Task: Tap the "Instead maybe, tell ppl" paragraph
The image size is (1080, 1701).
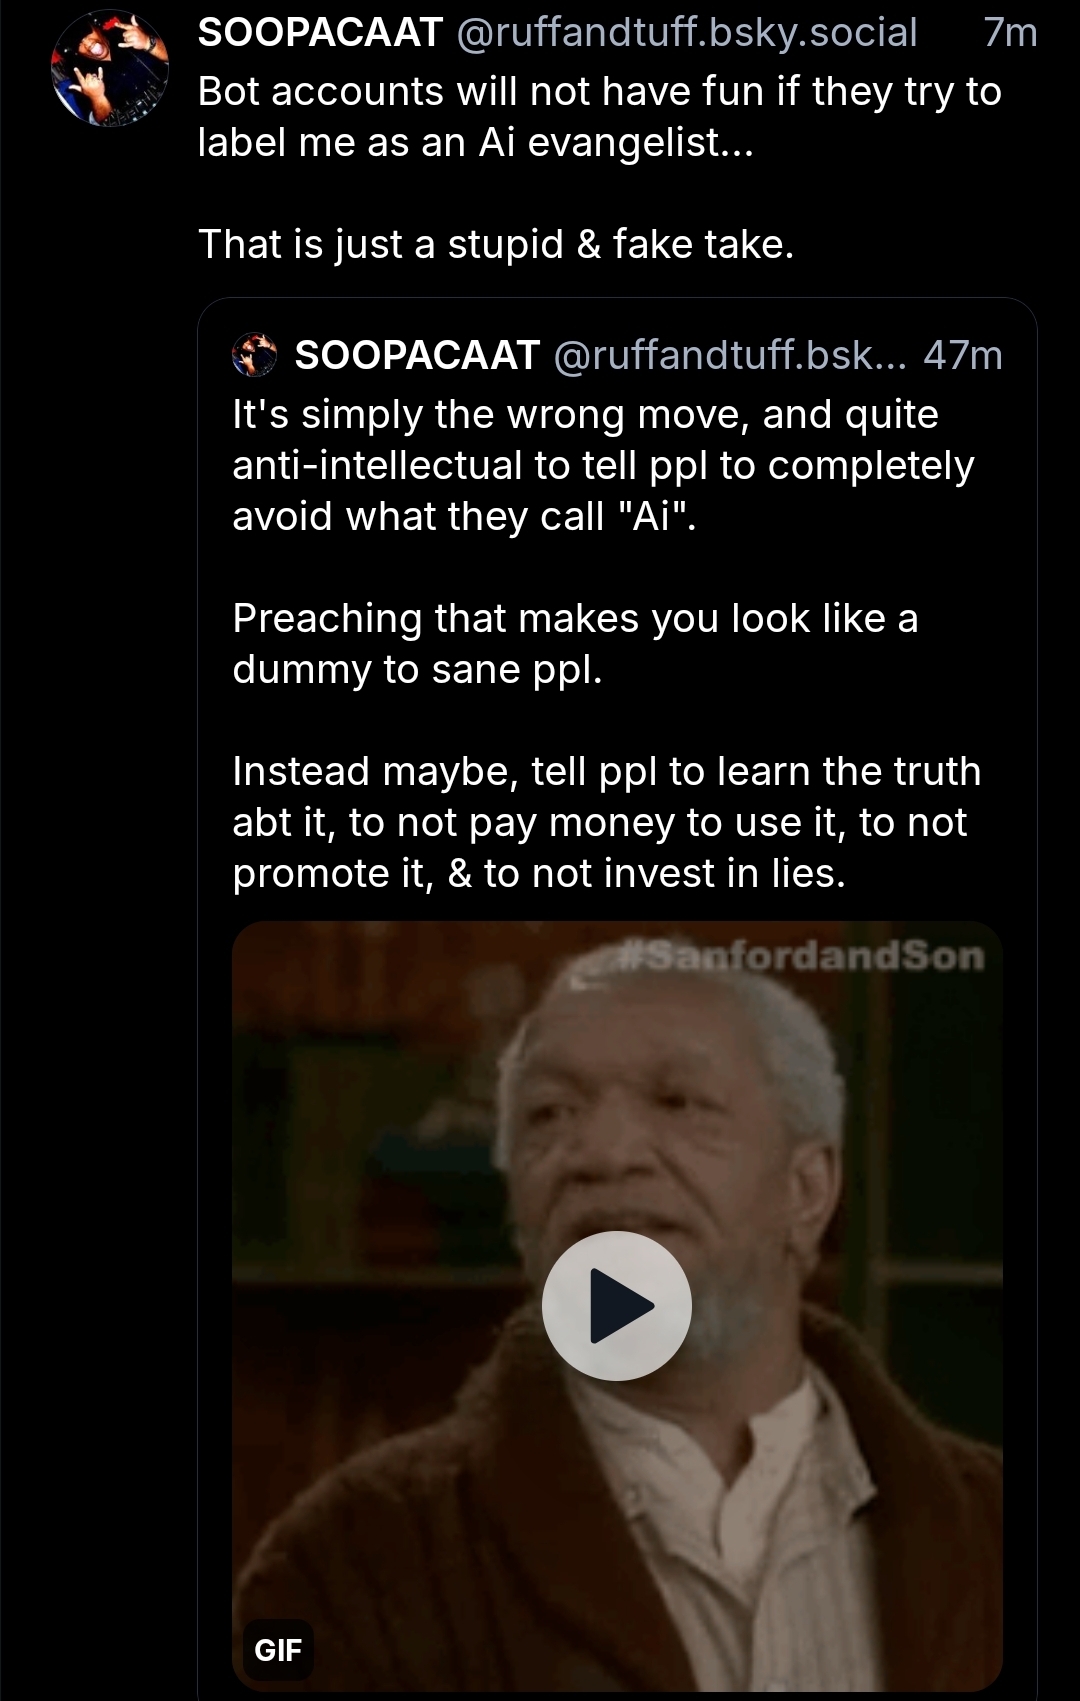Action: click(607, 822)
